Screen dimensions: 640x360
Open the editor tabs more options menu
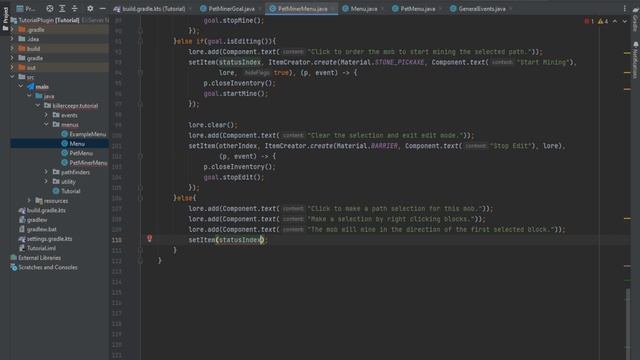(x=624, y=9)
